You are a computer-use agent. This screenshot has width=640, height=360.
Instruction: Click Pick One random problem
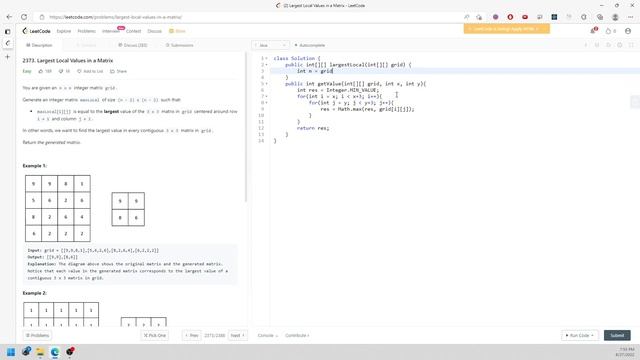click(x=155, y=336)
